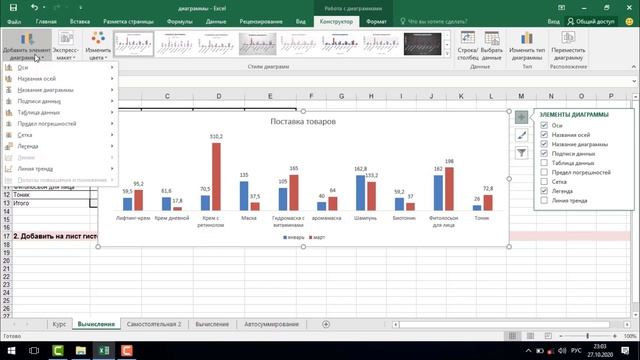Screen dimensions: 640x360
Task: Expand the Названия осей submenu
Action: click(x=60, y=78)
